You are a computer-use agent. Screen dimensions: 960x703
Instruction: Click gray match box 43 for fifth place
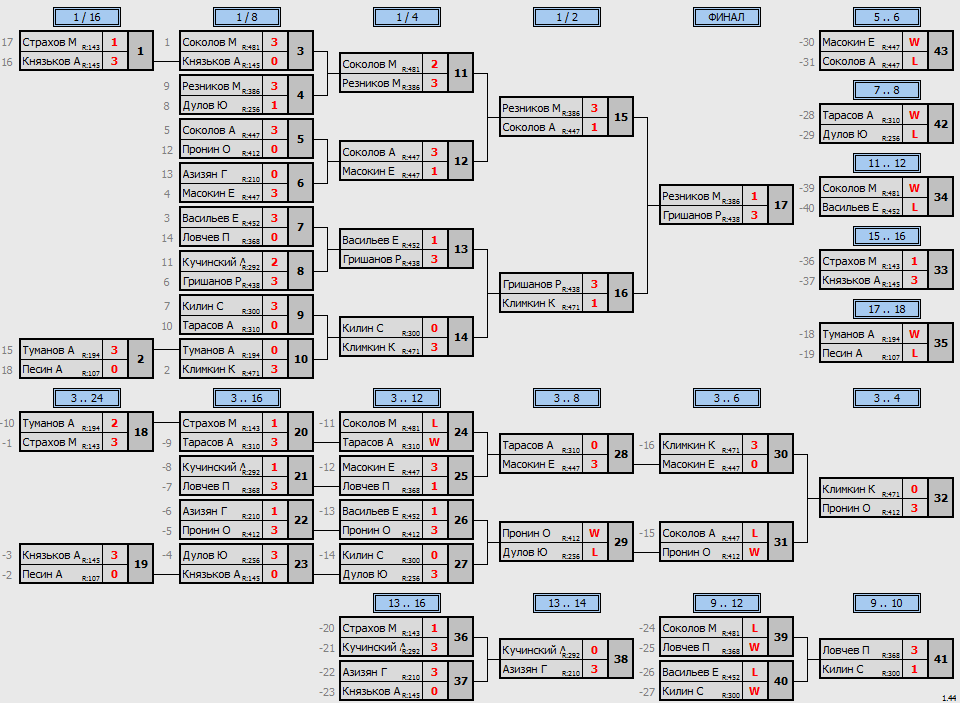(x=941, y=51)
